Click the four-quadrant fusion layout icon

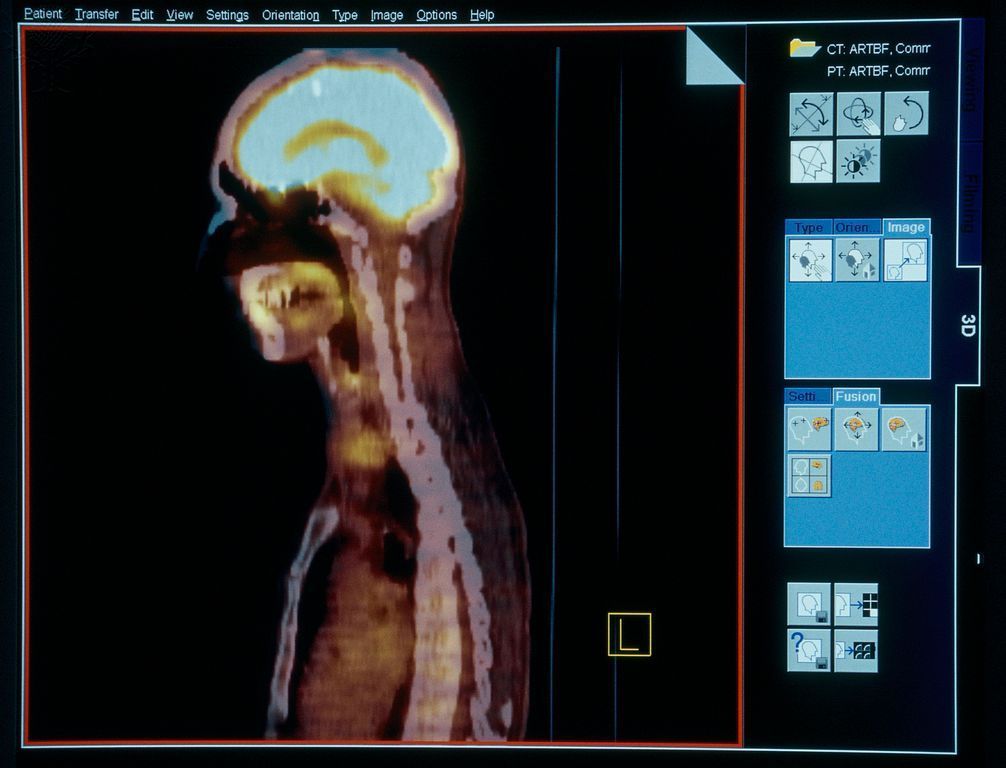coord(809,476)
